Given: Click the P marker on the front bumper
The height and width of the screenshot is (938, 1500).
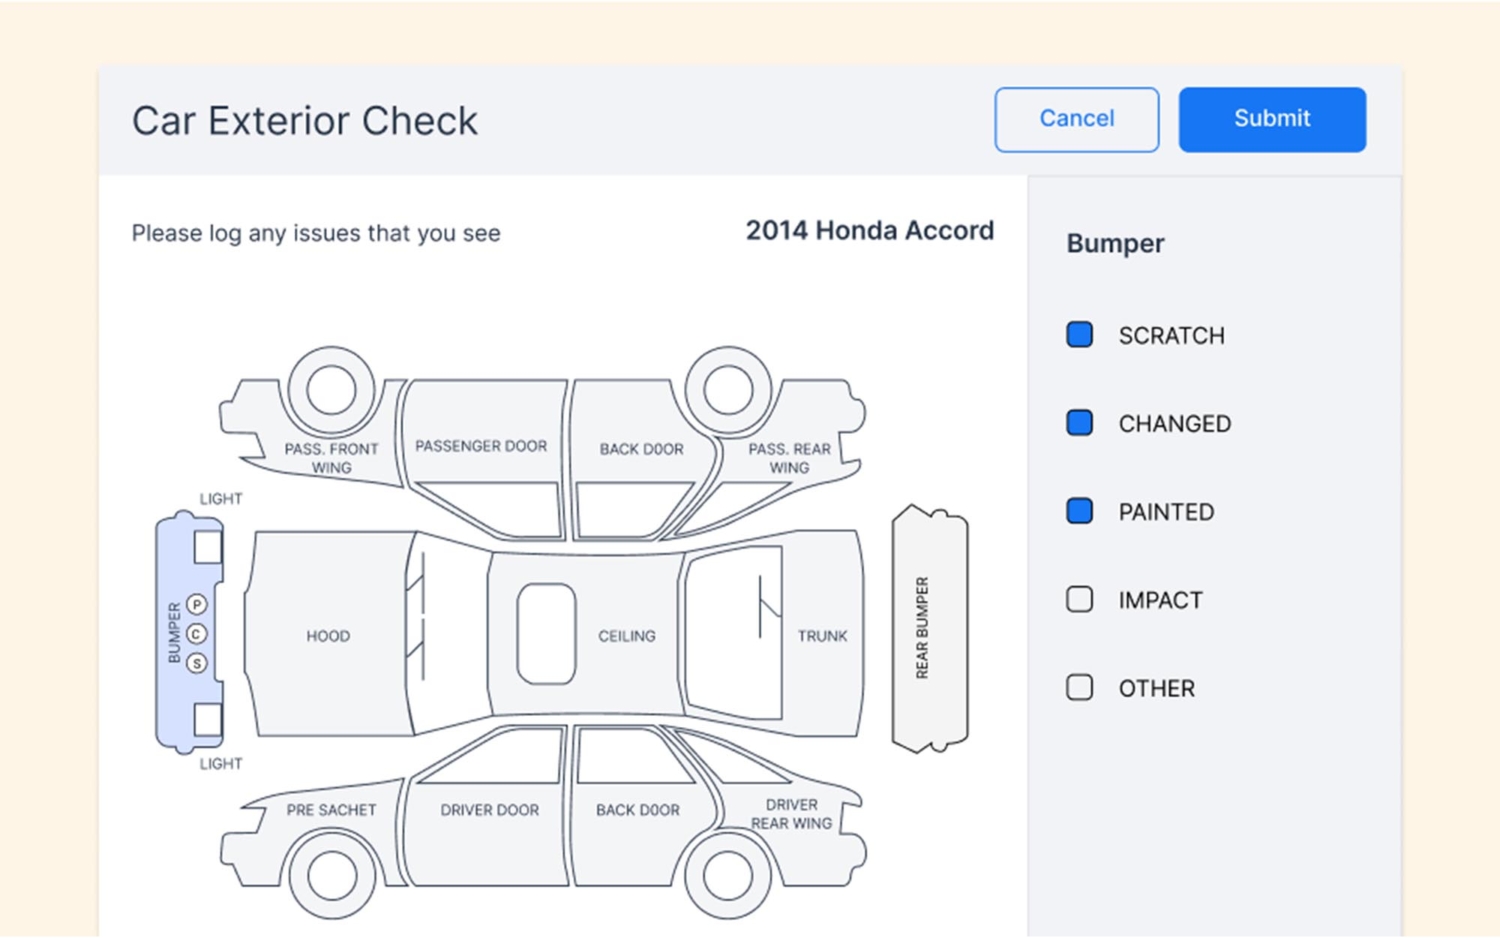Looking at the screenshot, I should [x=197, y=604].
